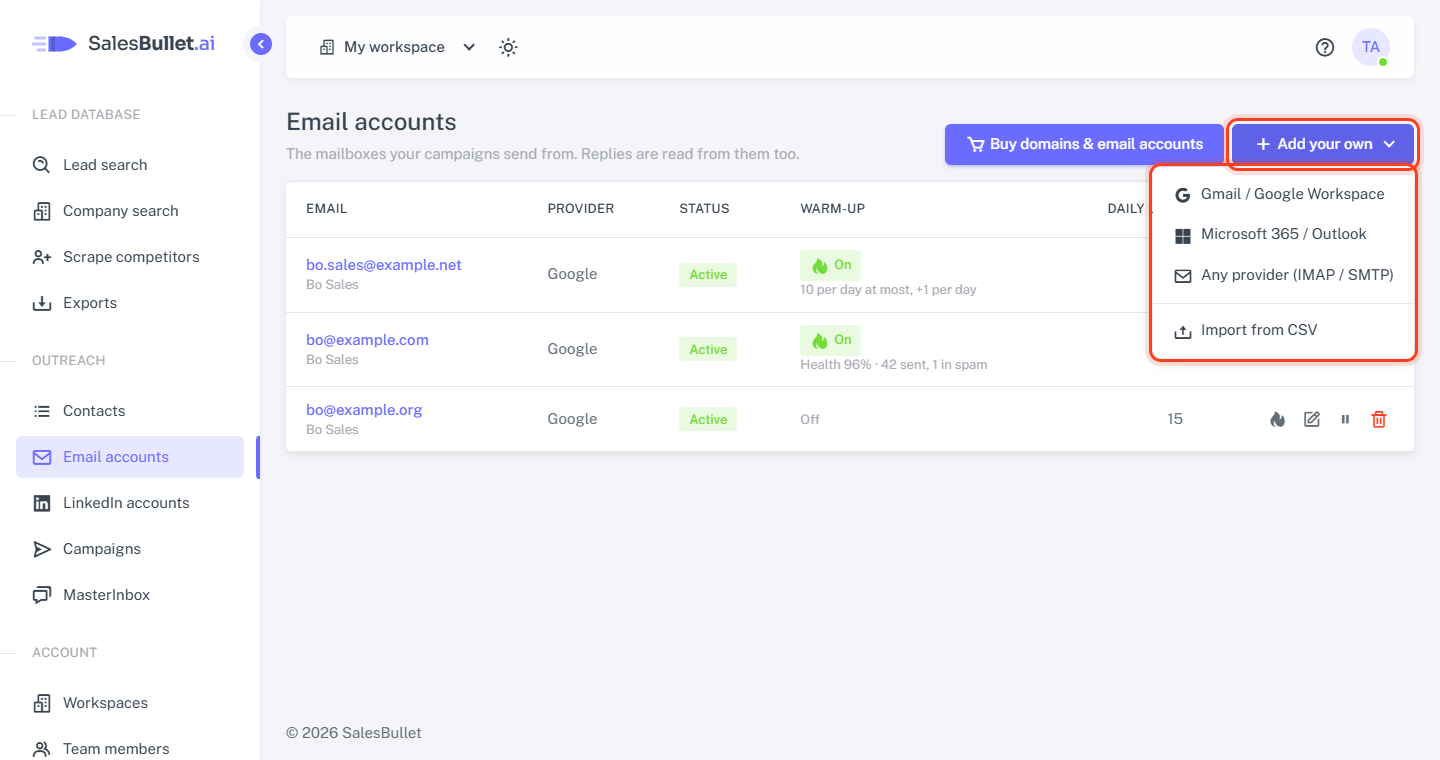1440x760 pixels.
Task: Go to Campaigns
Action: coord(130,549)
